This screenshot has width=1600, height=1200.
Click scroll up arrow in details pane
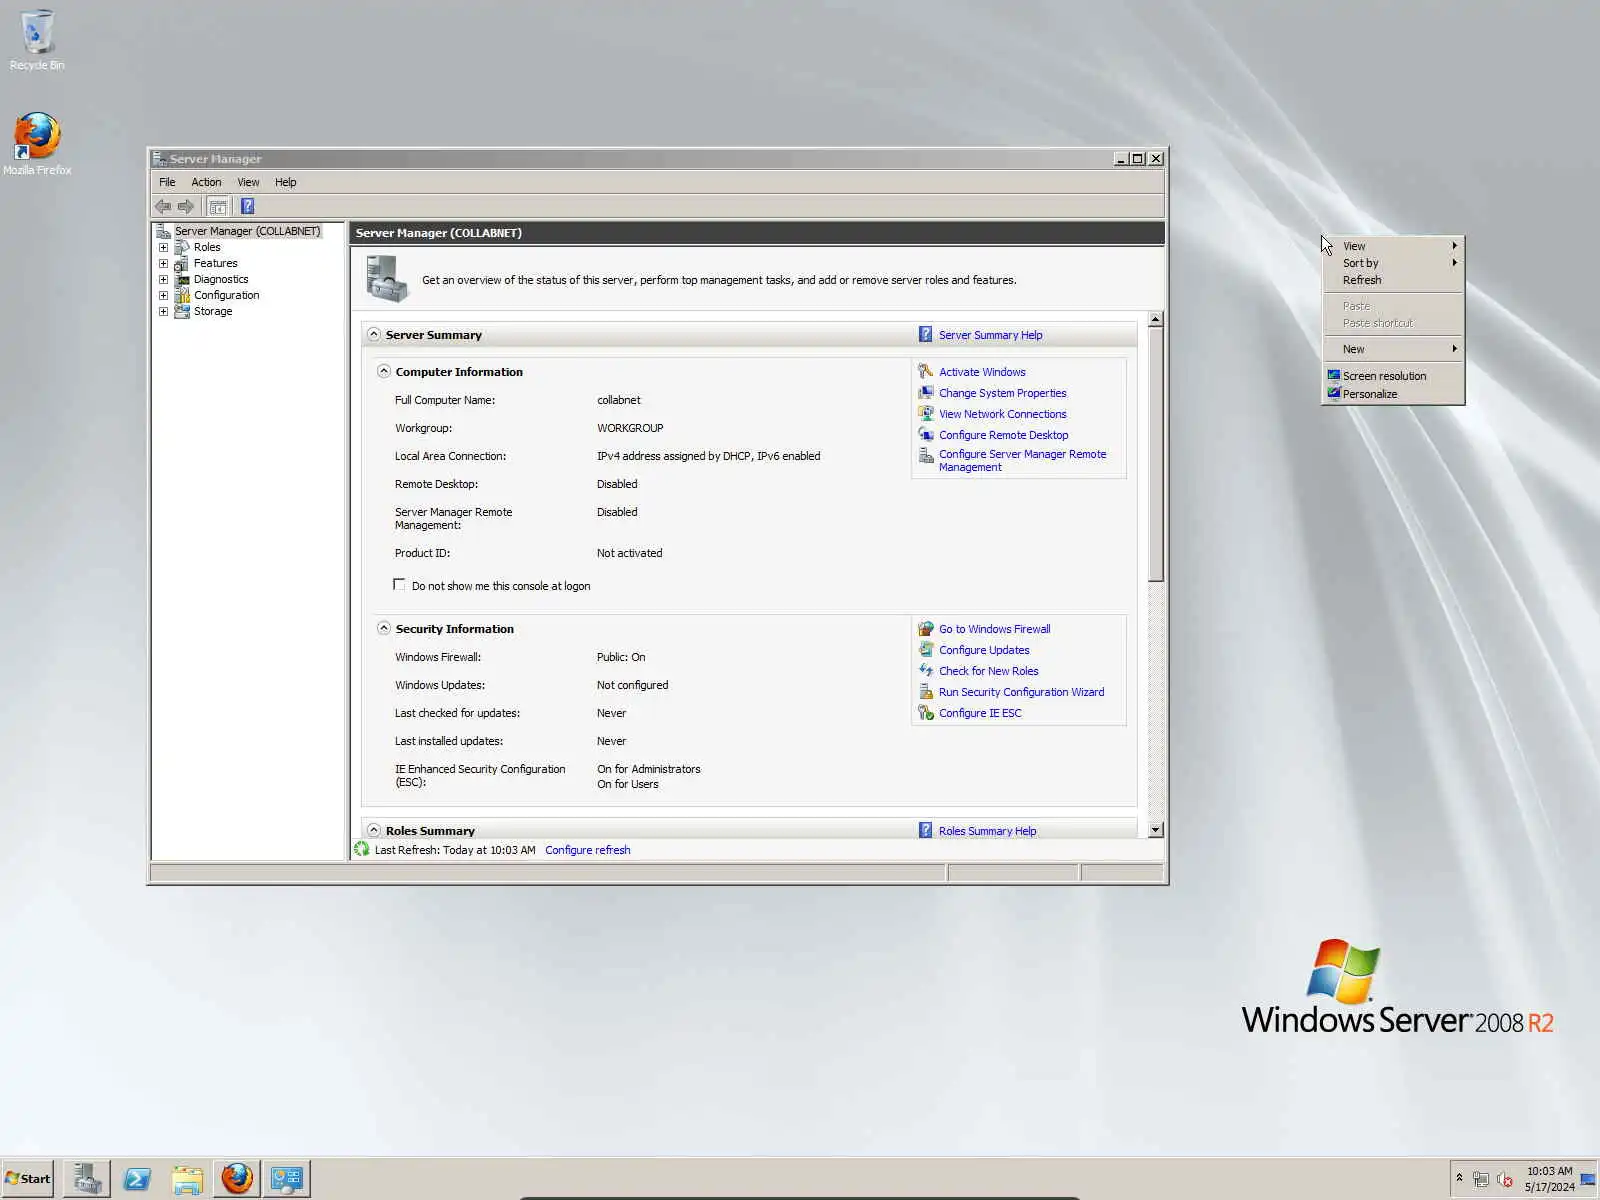[x=1156, y=320]
